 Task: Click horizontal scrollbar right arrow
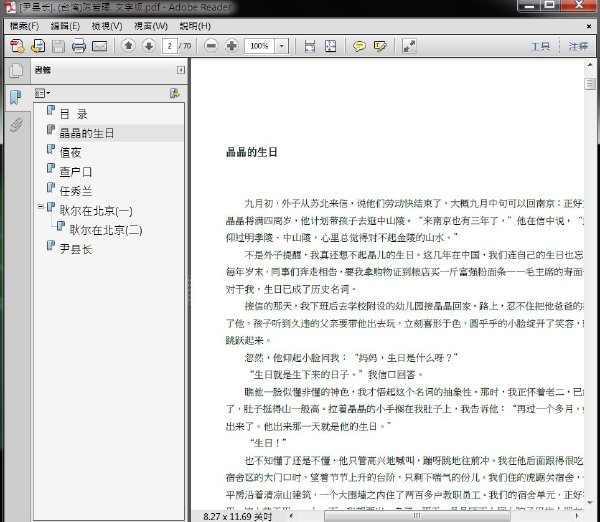pyautogui.click(x=577, y=516)
